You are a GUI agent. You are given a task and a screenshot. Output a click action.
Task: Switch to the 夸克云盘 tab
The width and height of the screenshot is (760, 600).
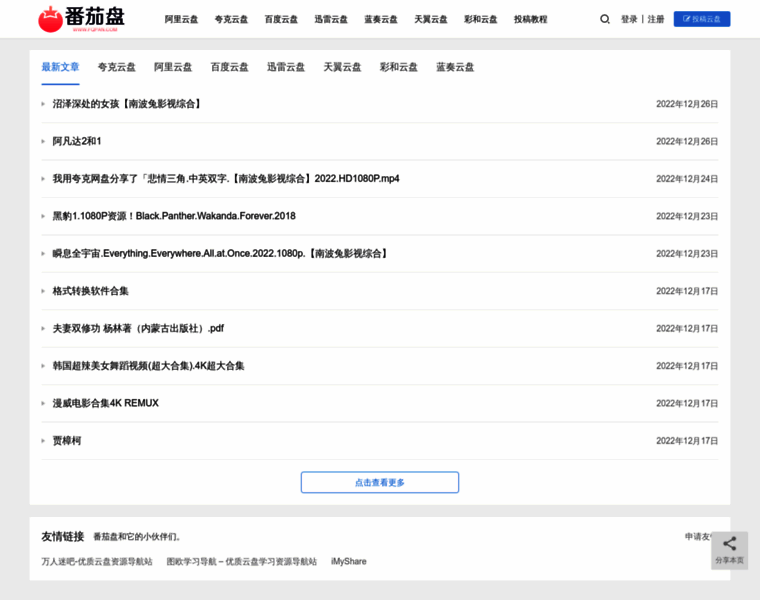(117, 67)
